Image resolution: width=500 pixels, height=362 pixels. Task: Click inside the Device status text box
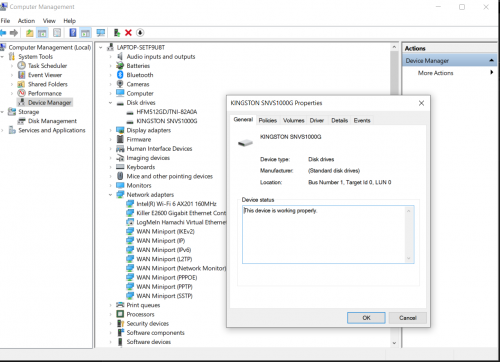coord(328,234)
